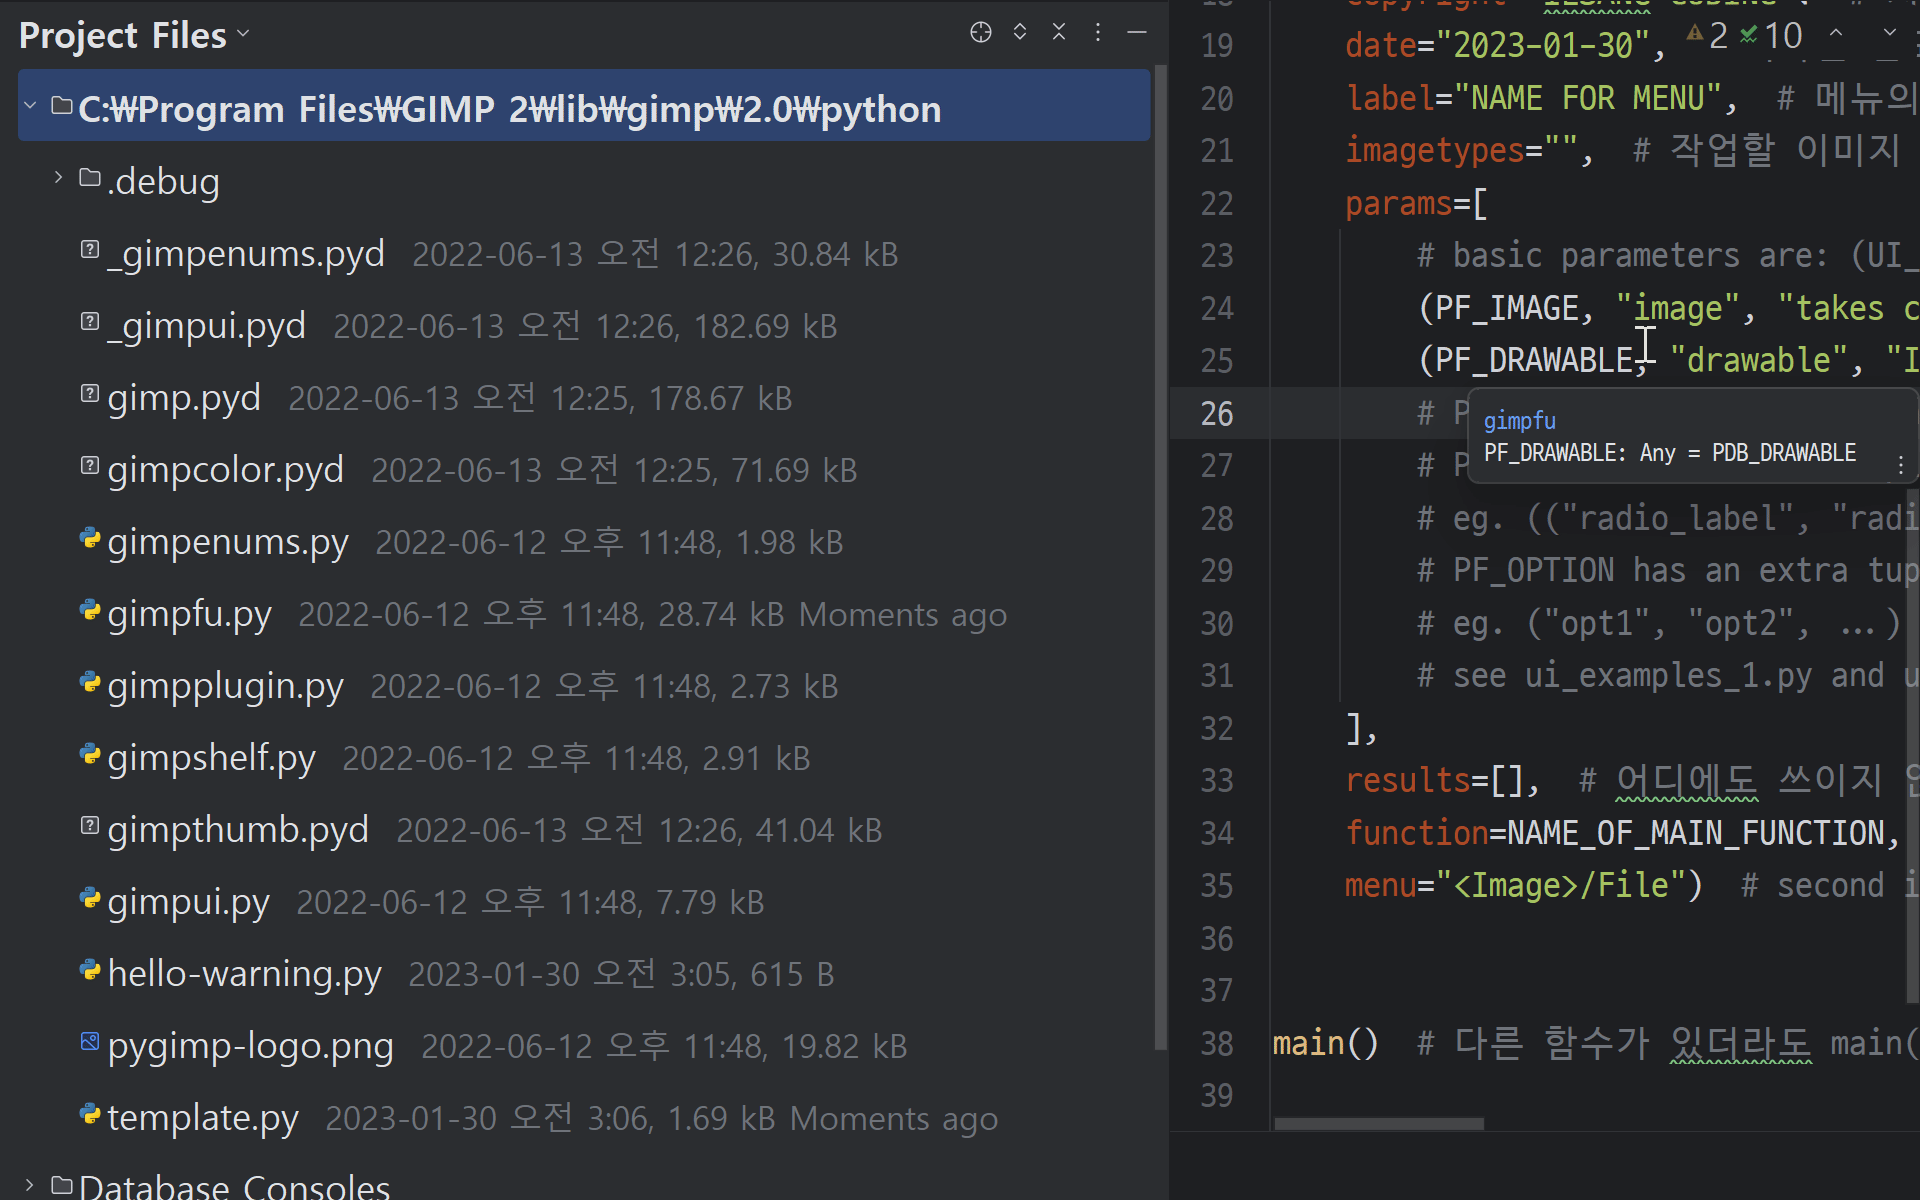Click the Collapse All icon in Project panel
Image resolution: width=1920 pixels, height=1200 pixels.
click(x=1058, y=33)
